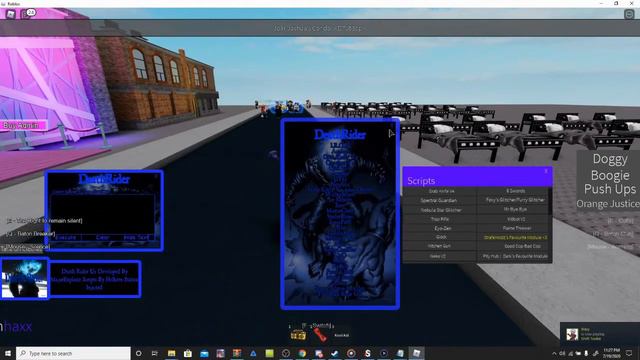Switch to the active Roblox taskbar icon
Screen dimensions: 640x360
(x=416, y=353)
